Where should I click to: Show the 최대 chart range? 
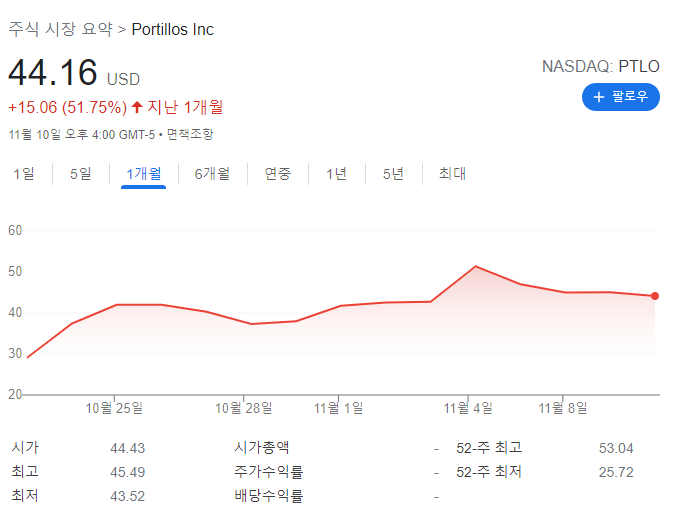tap(453, 173)
